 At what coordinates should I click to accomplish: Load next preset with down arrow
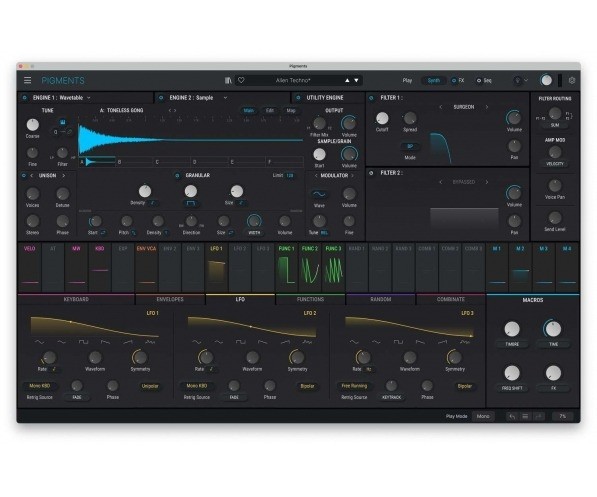[x=356, y=80]
